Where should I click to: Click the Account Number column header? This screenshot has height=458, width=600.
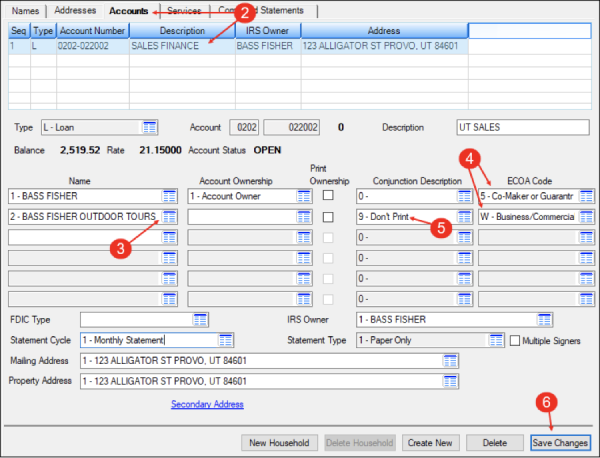93,31
